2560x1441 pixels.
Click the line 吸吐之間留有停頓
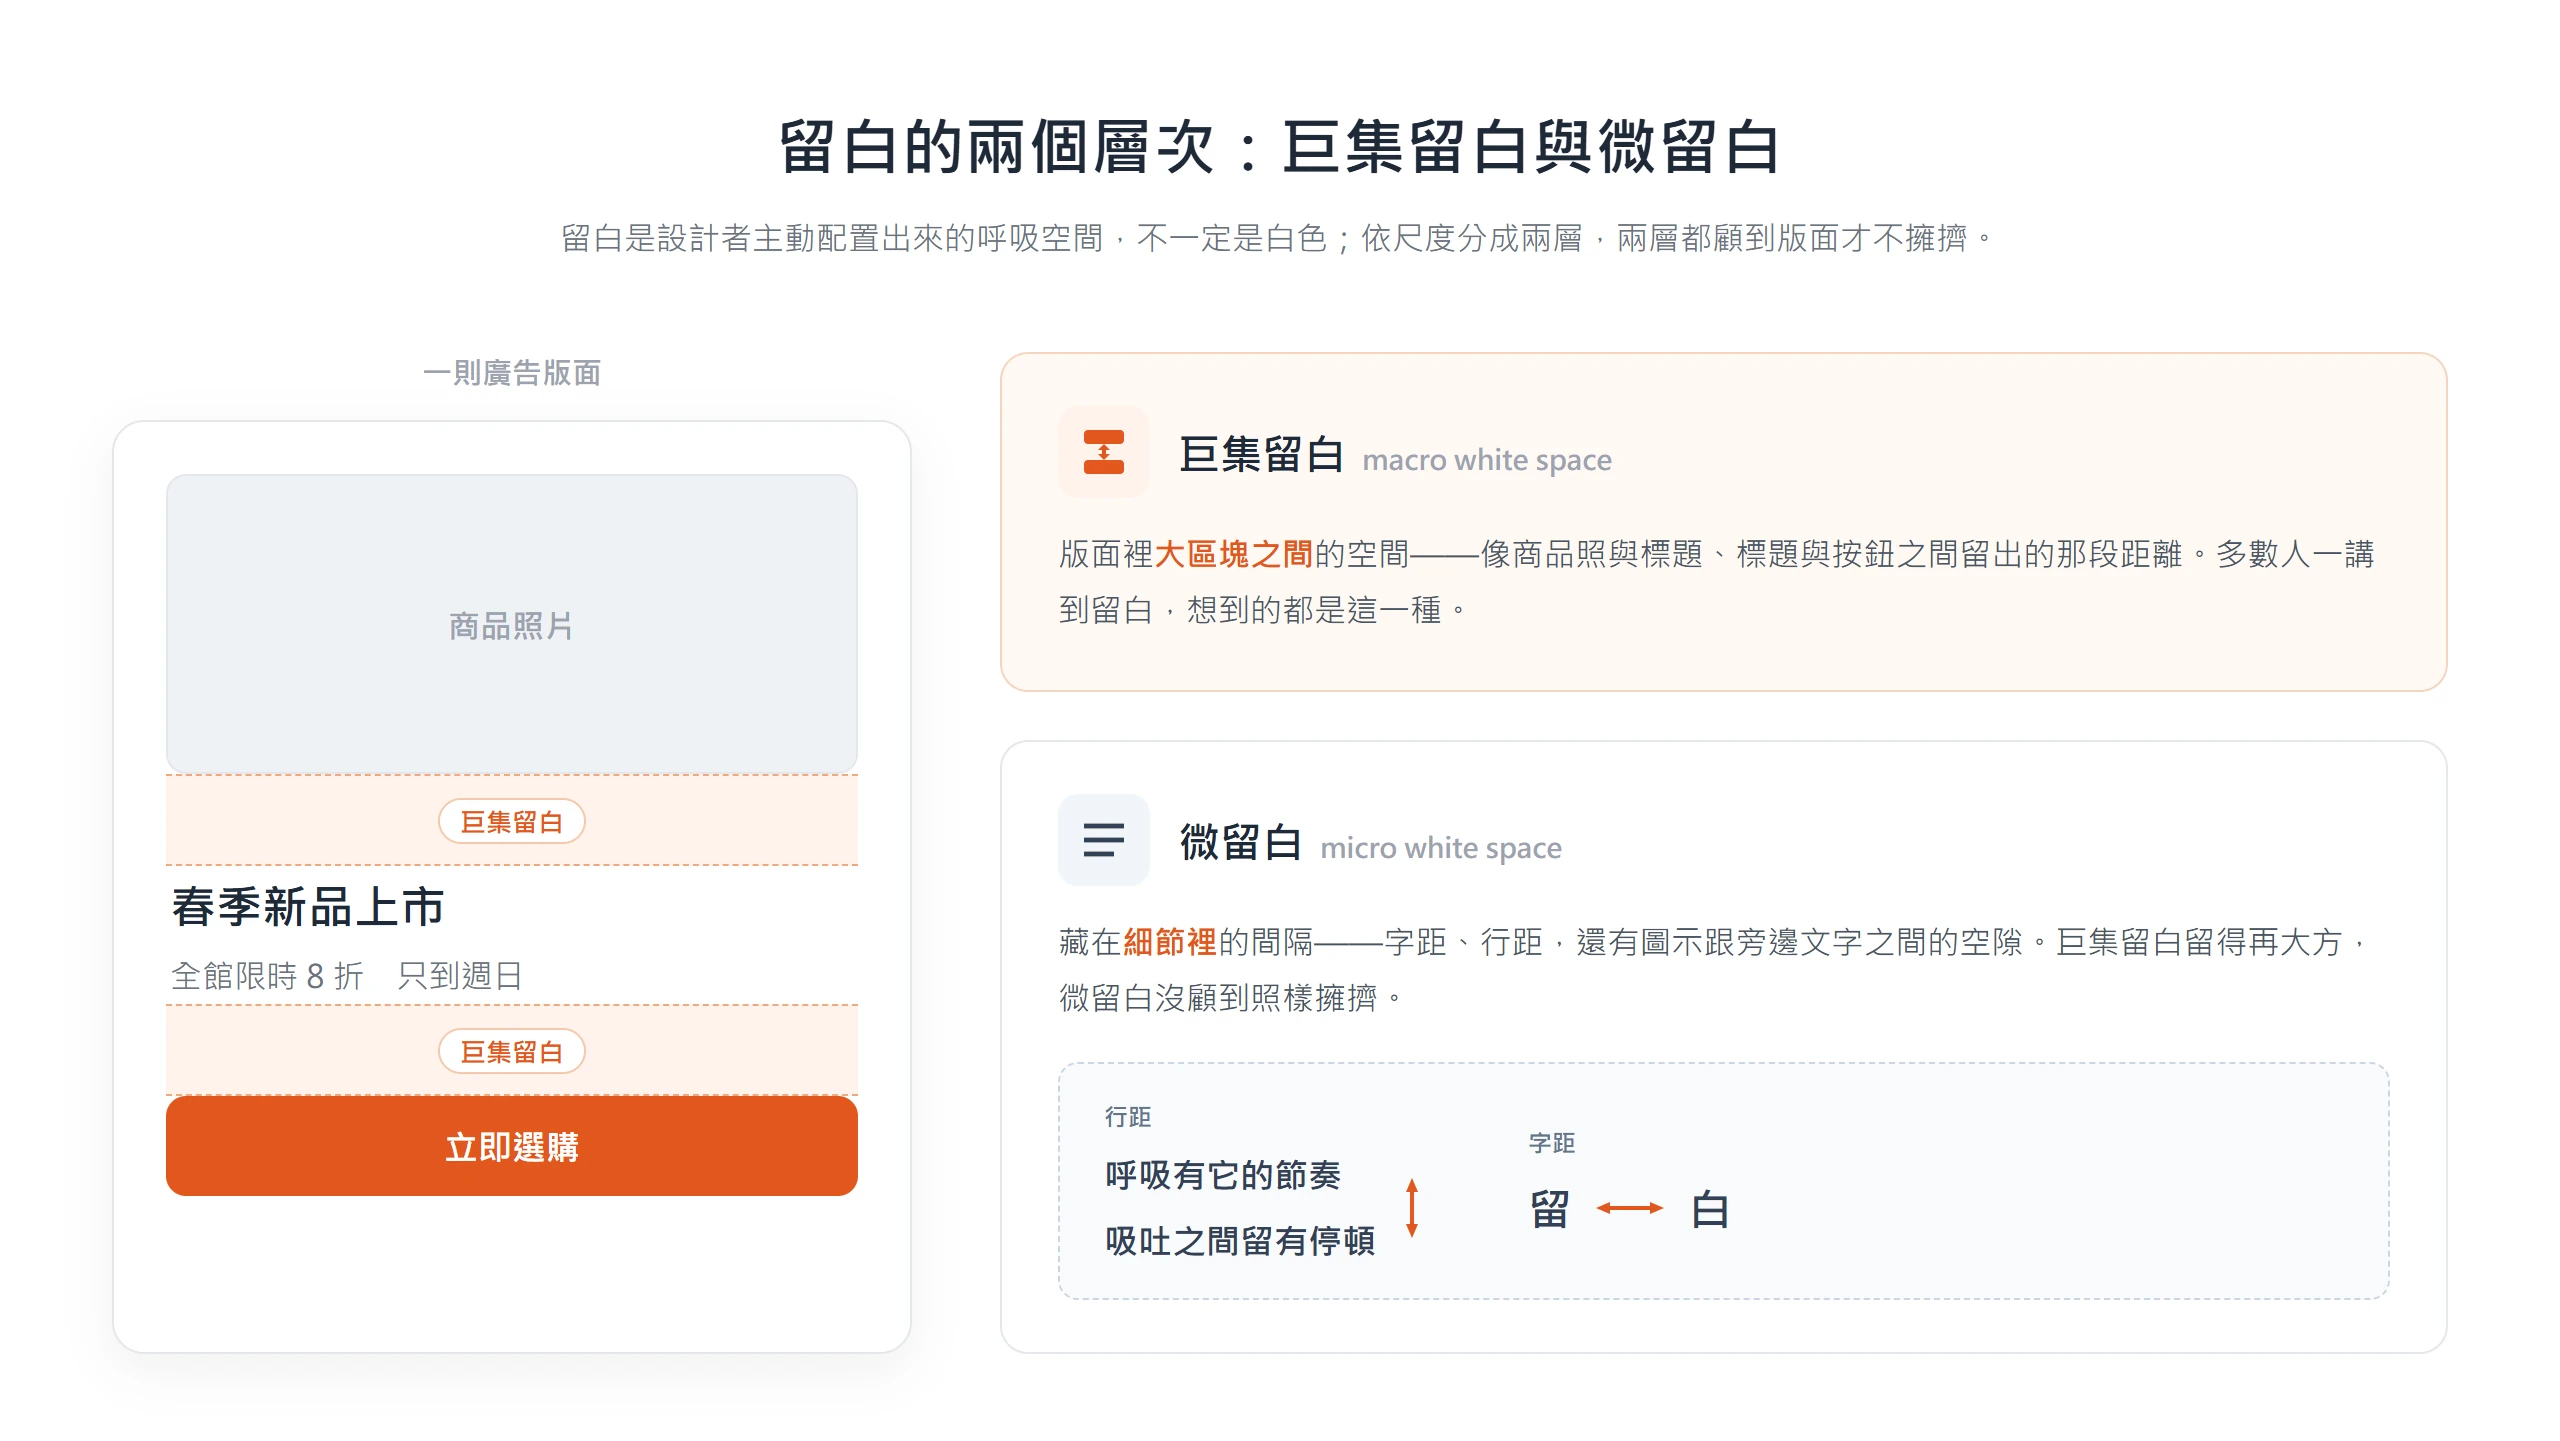coord(1240,1241)
